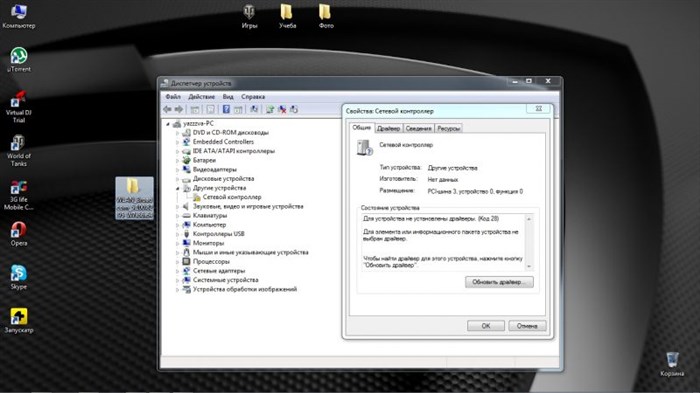The image size is (700, 393).
Task: Select the Клавиатуры category icon
Action: point(187,215)
